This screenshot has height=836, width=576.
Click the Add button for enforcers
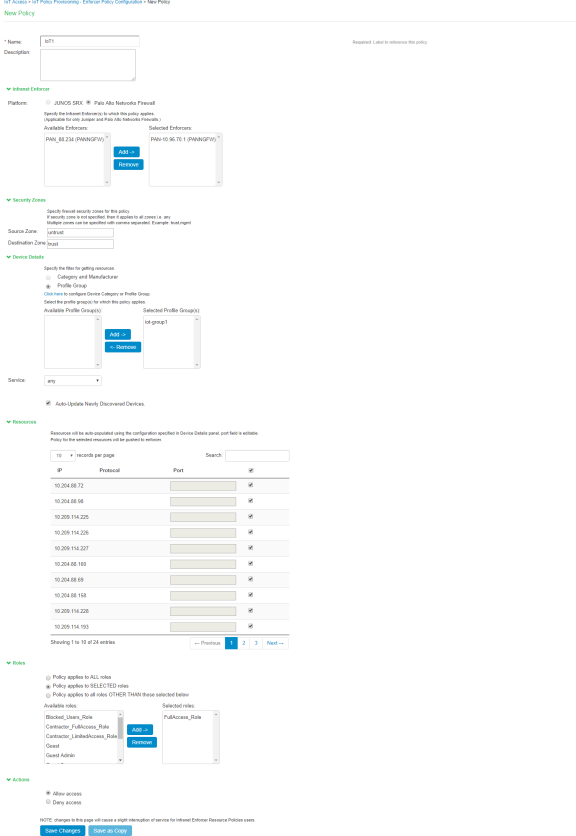click(126, 152)
